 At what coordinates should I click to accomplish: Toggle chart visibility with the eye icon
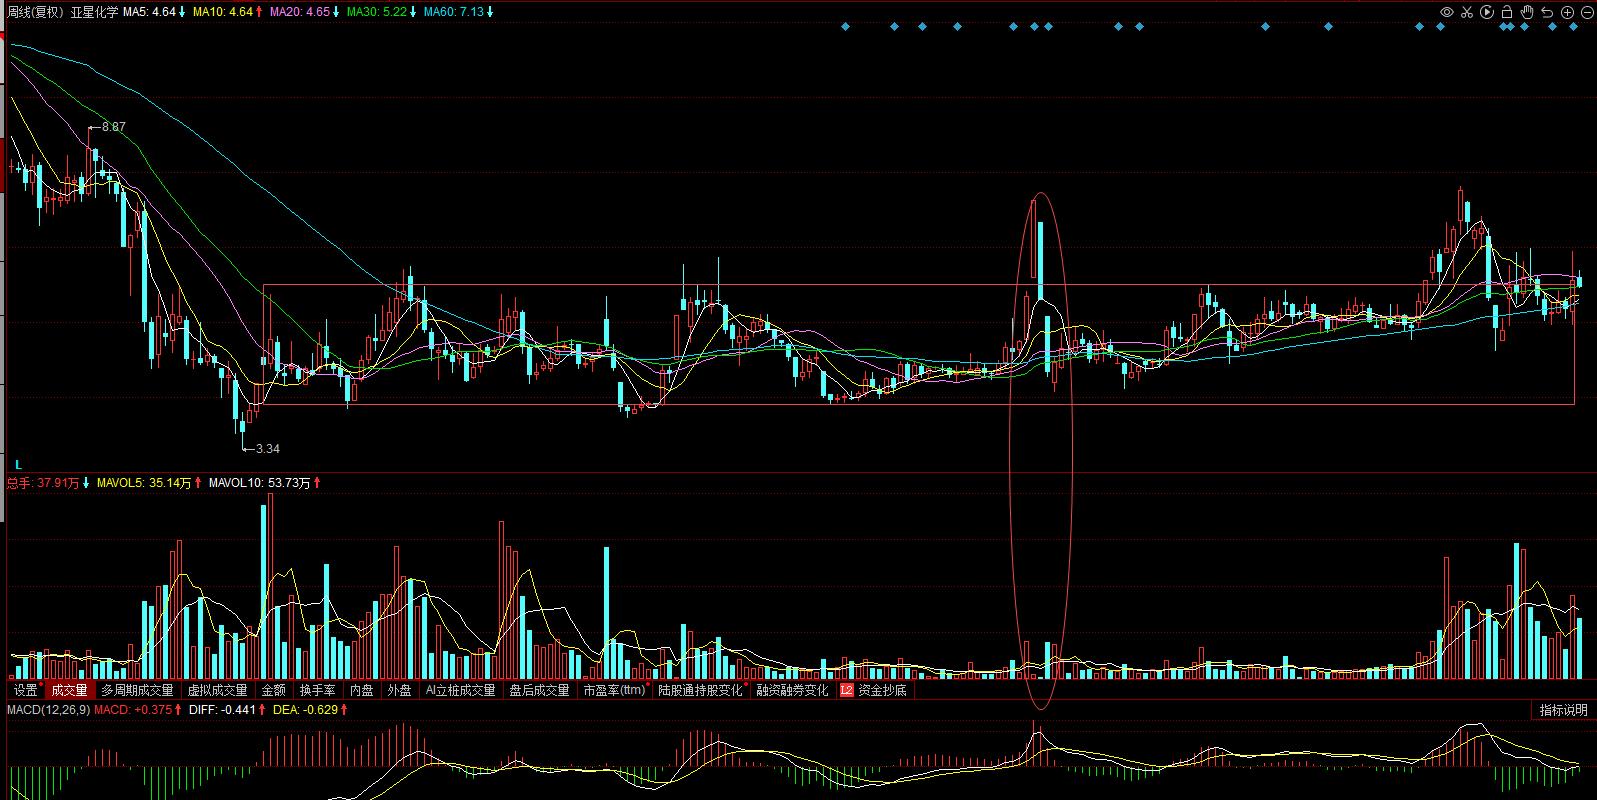tap(1446, 12)
